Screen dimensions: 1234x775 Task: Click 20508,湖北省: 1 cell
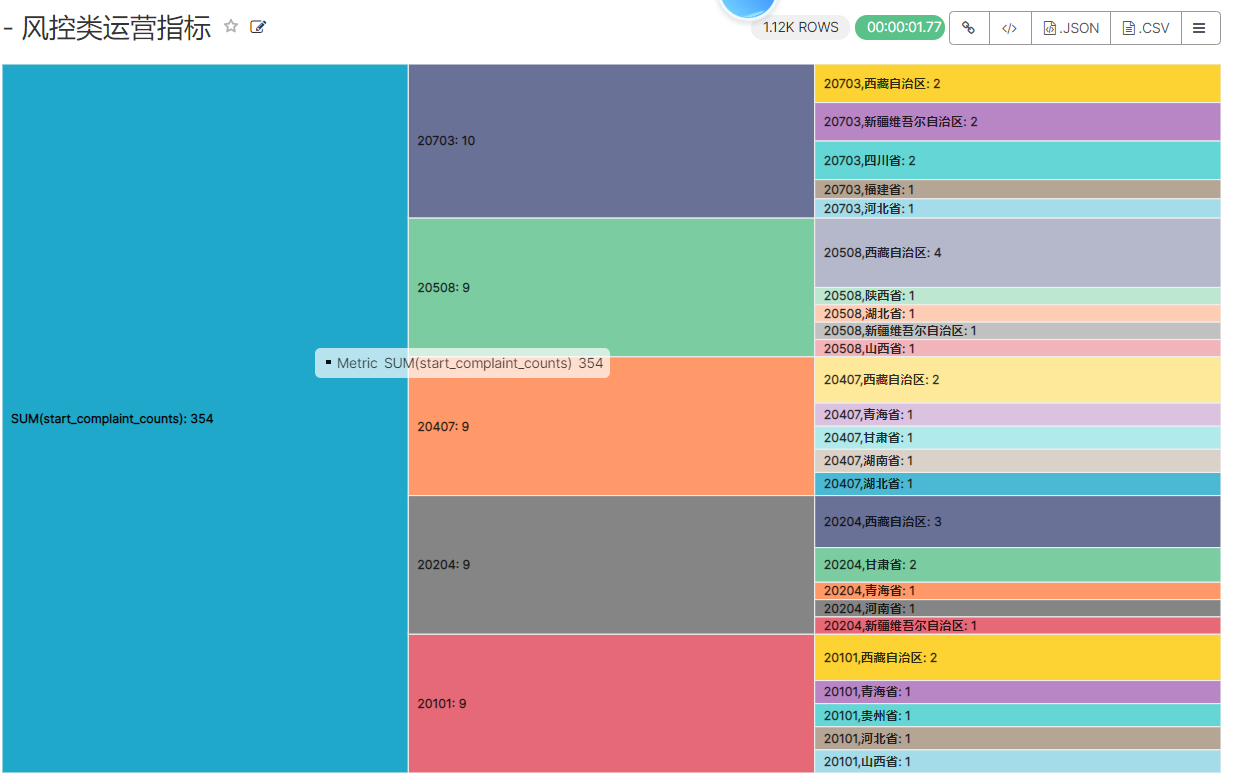point(1018,314)
